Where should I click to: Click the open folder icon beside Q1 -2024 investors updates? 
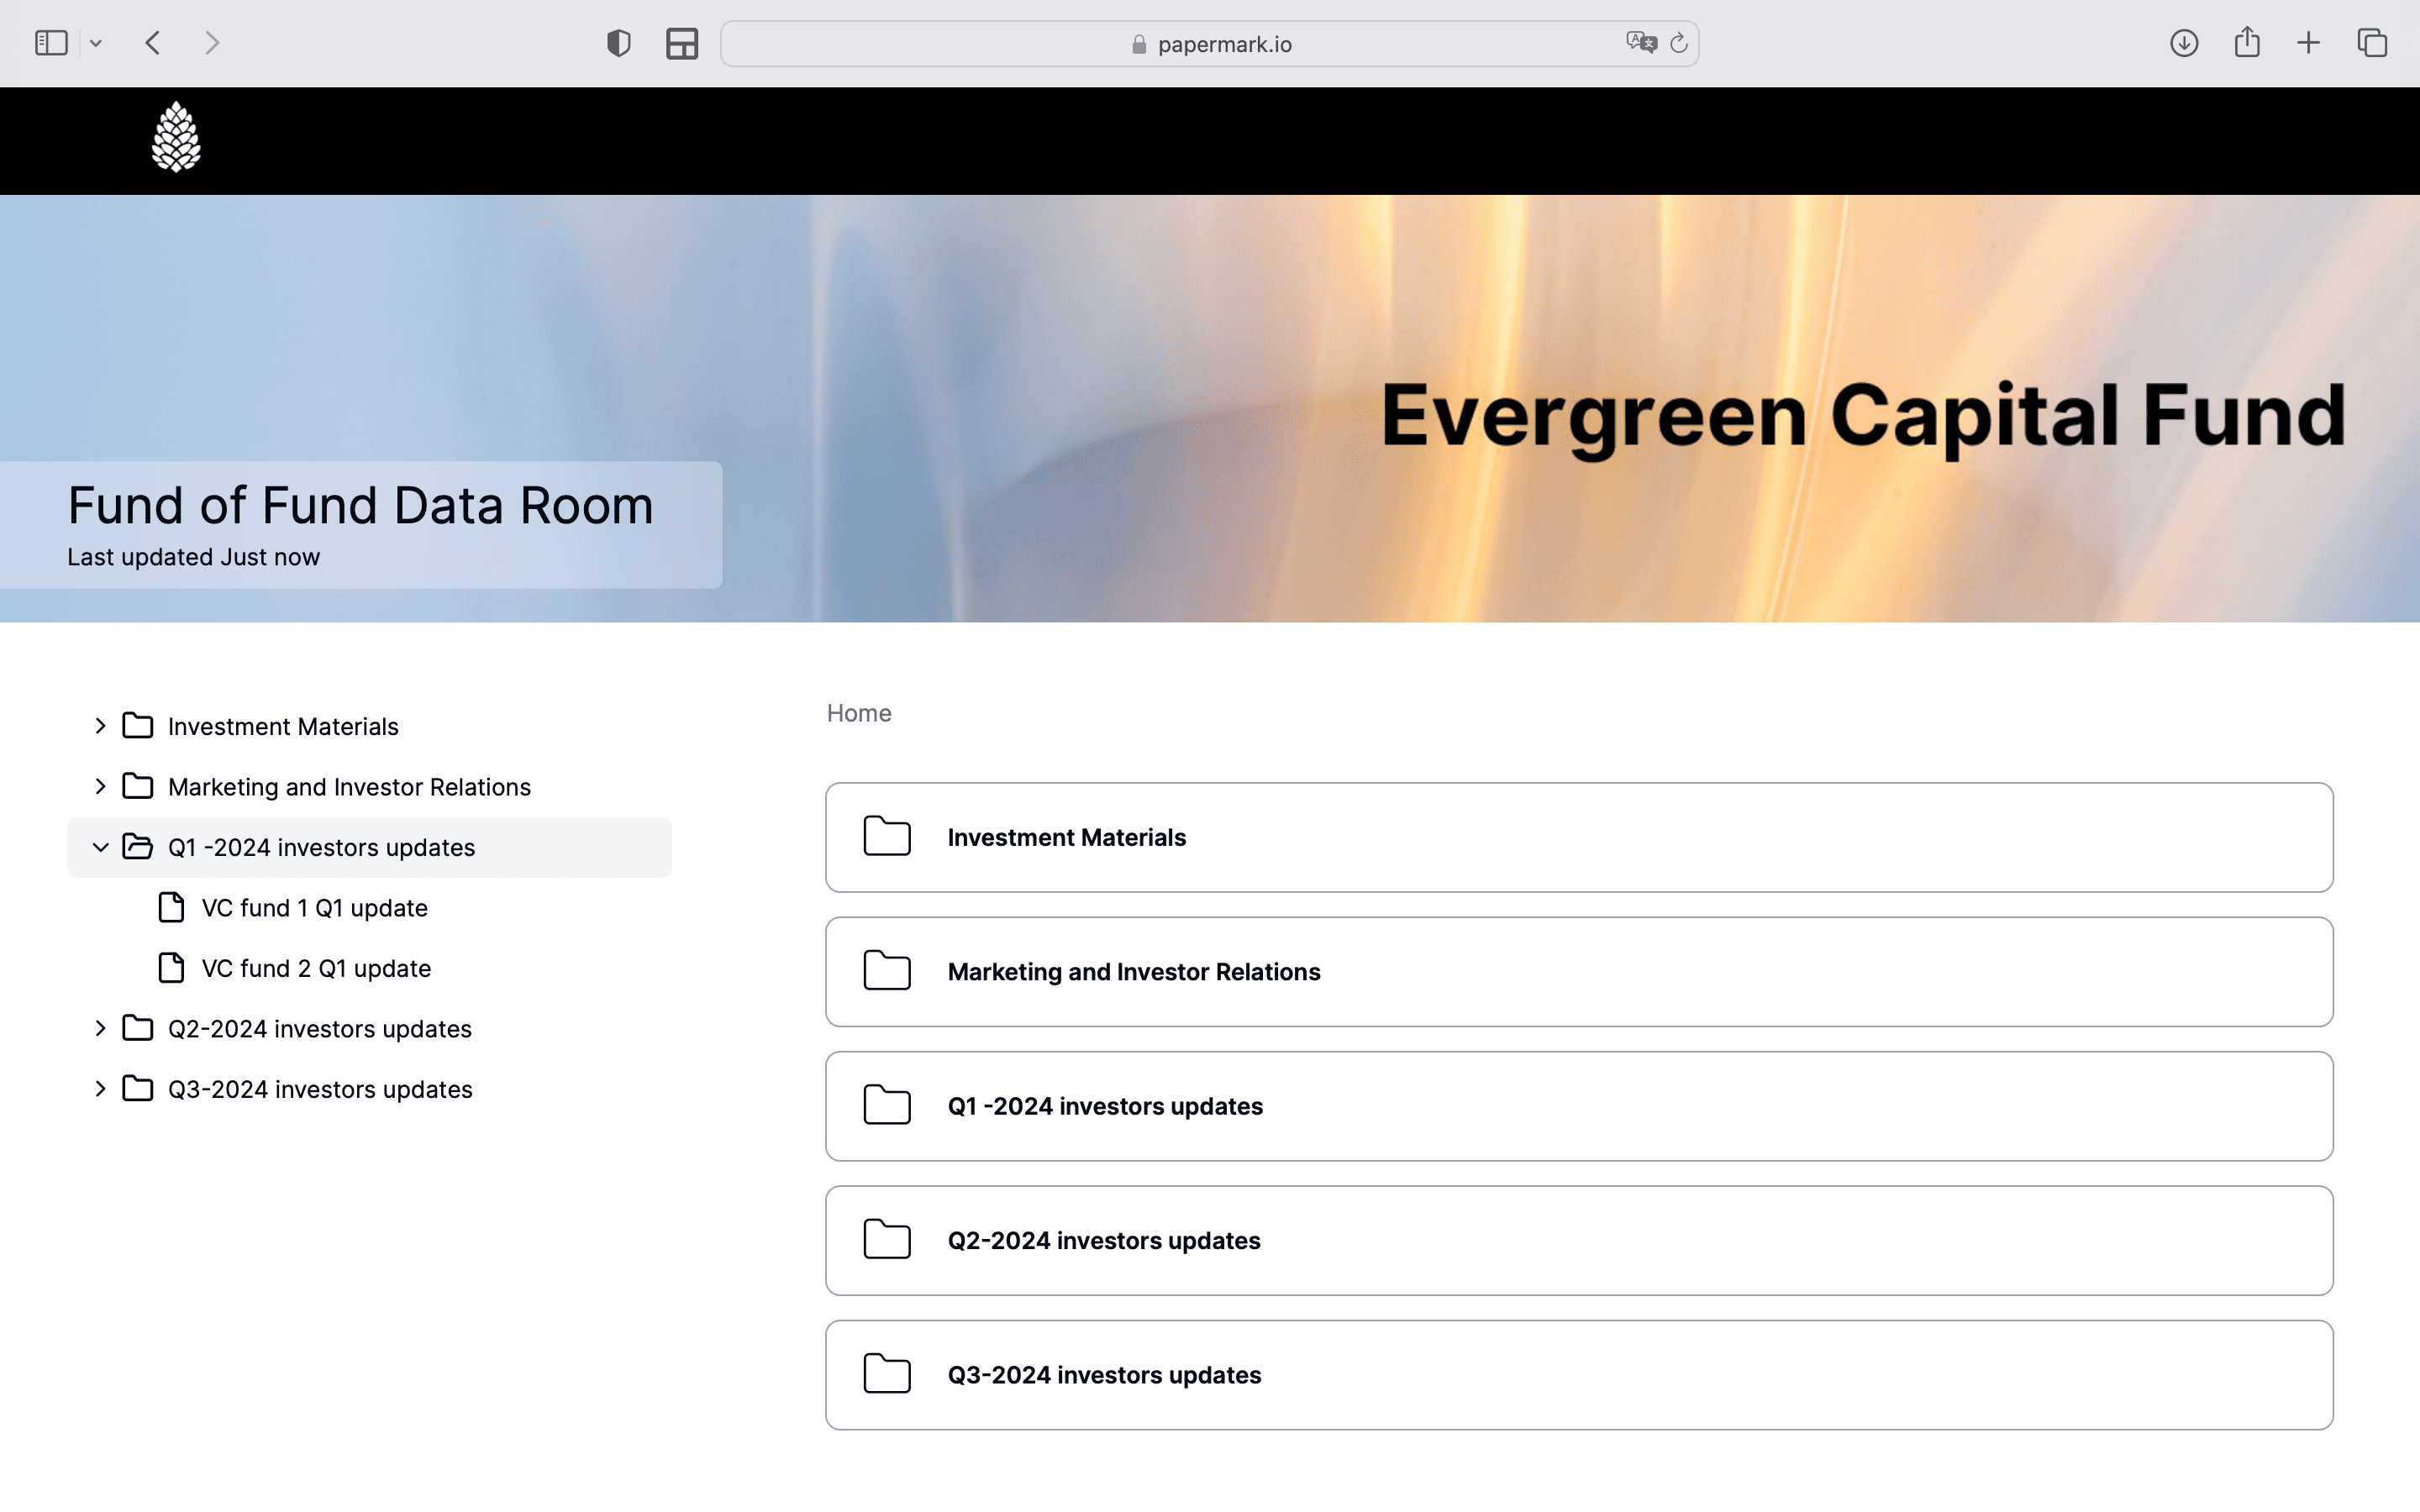click(136, 846)
